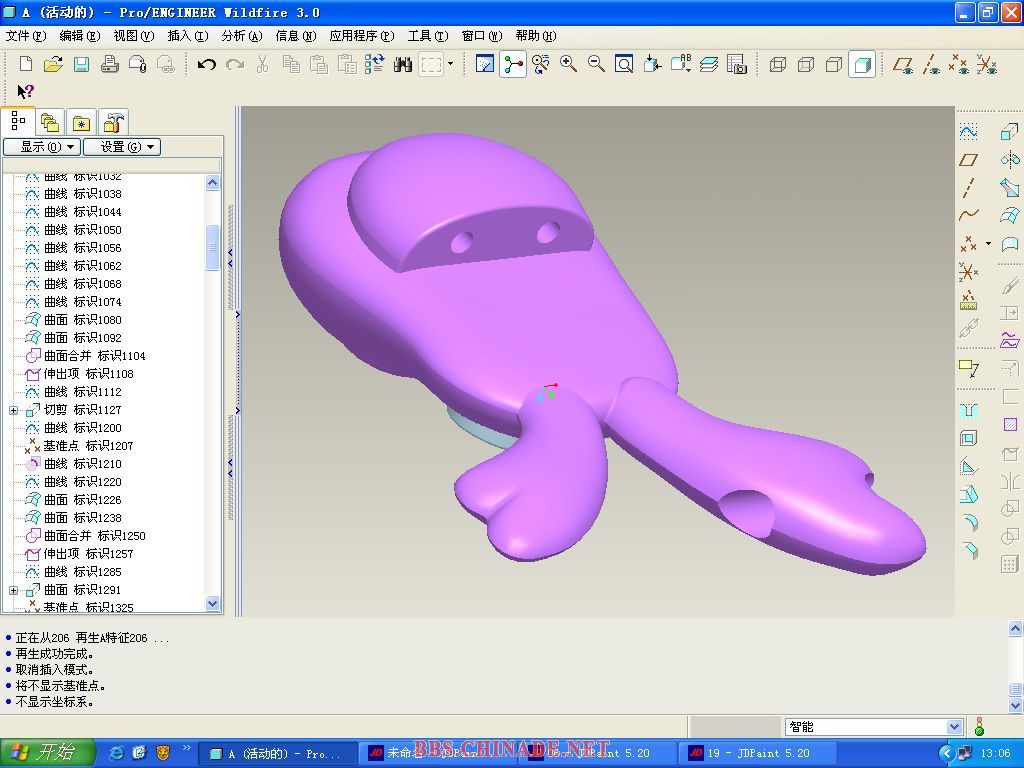Toggle datum planes display on/off

[903, 65]
